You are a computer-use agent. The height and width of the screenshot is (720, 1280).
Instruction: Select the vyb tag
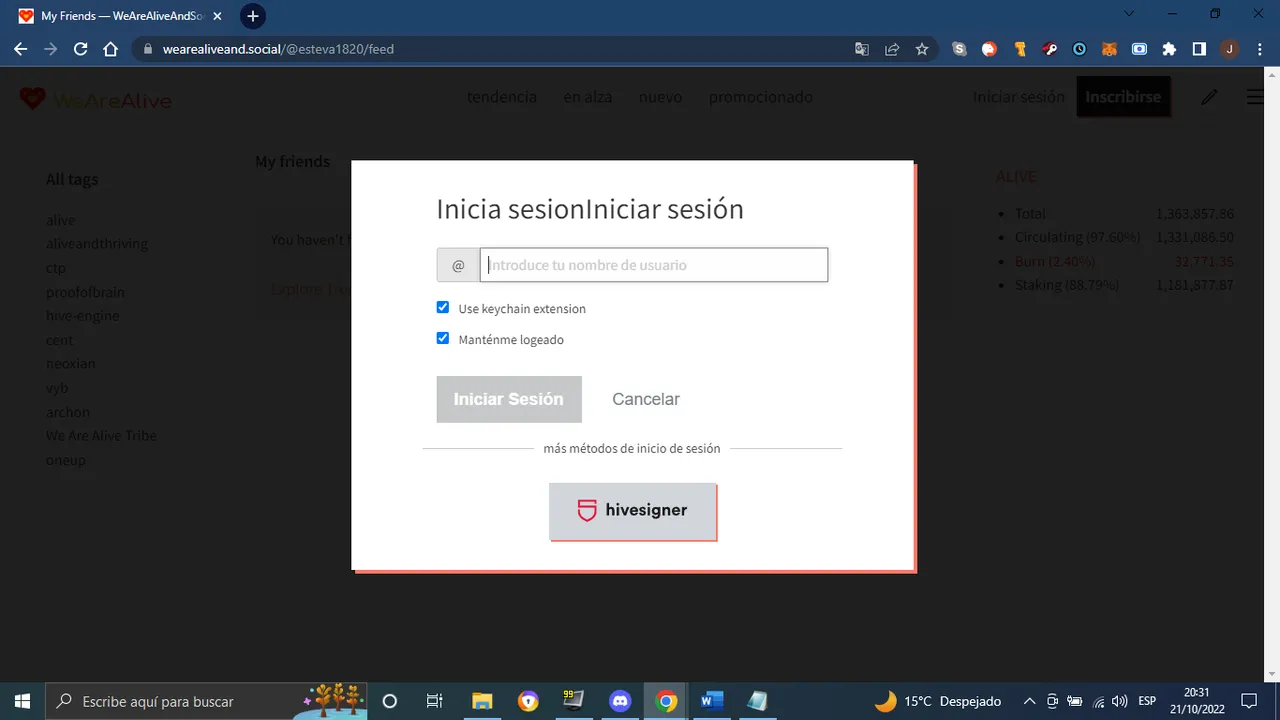[57, 388]
